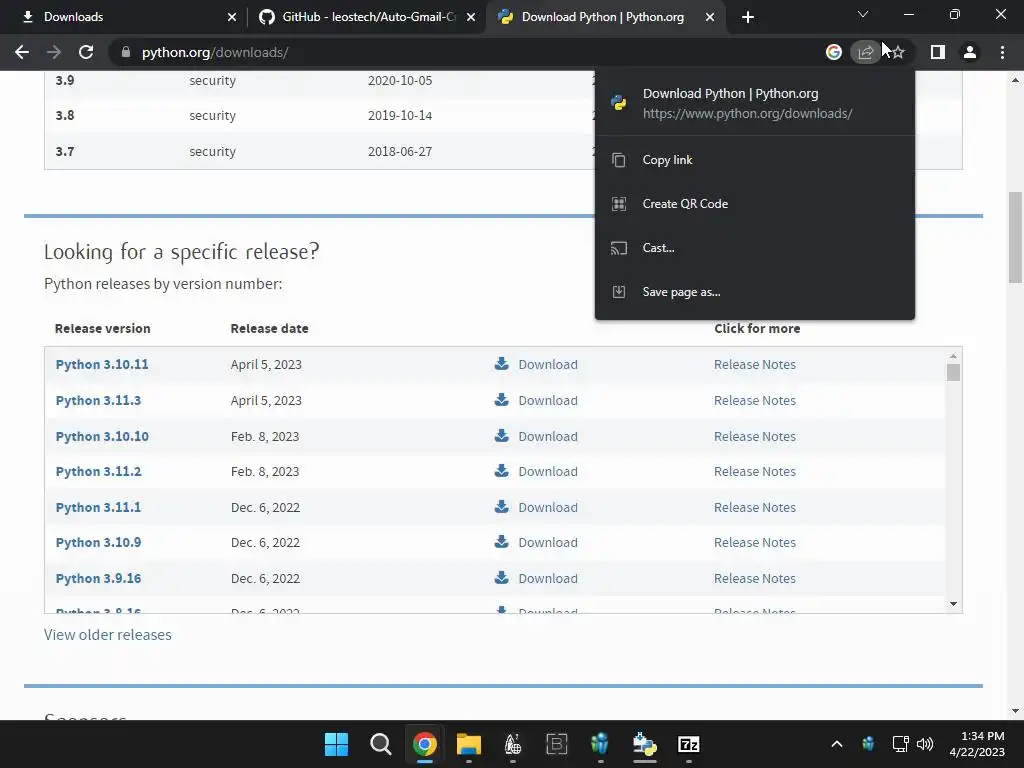Image resolution: width=1024 pixels, height=768 pixels.
Task: Open the Python 3.11.2 release link
Action: coord(98,472)
